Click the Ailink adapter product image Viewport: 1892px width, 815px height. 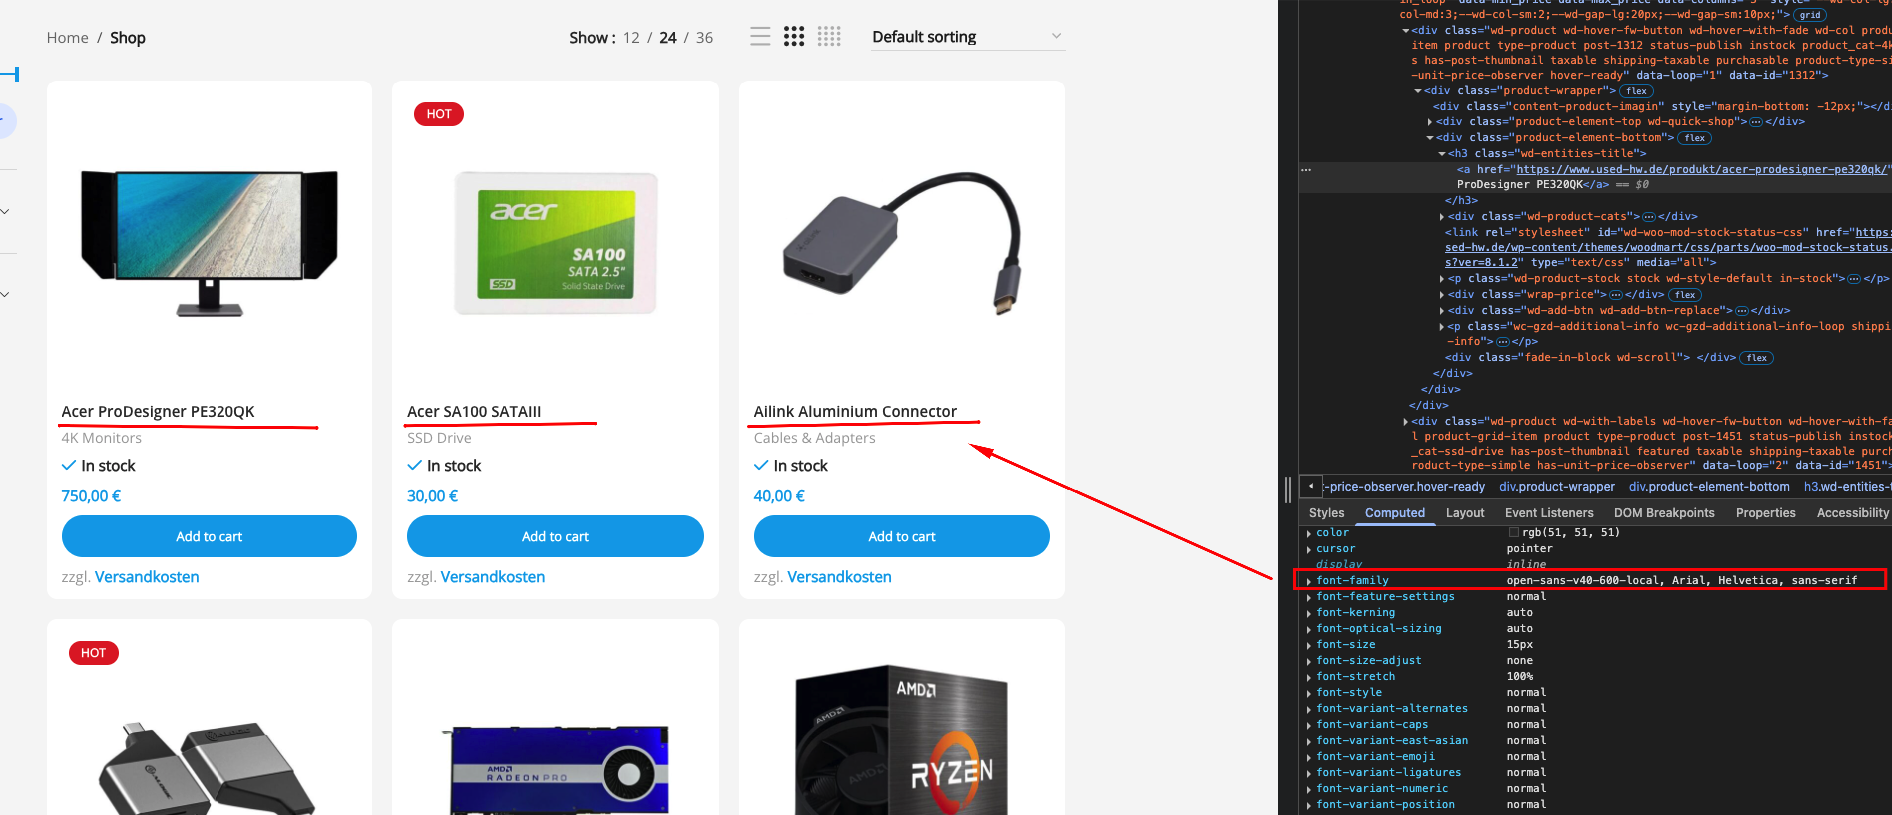coord(902,243)
